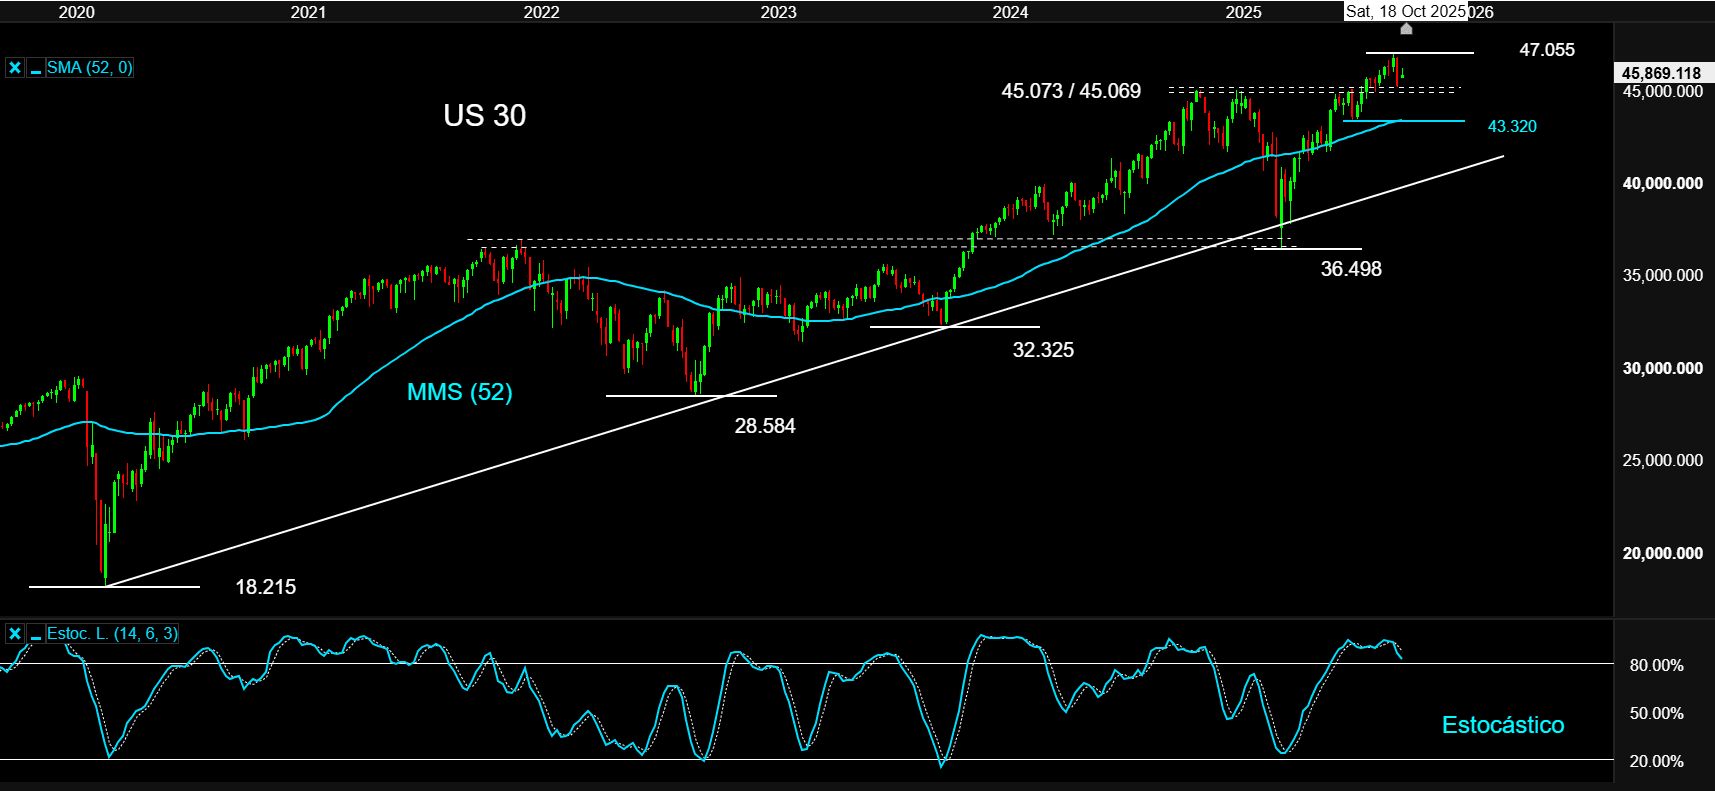
Task: Click the 47.055 resistance level label
Action: tap(1546, 50)
